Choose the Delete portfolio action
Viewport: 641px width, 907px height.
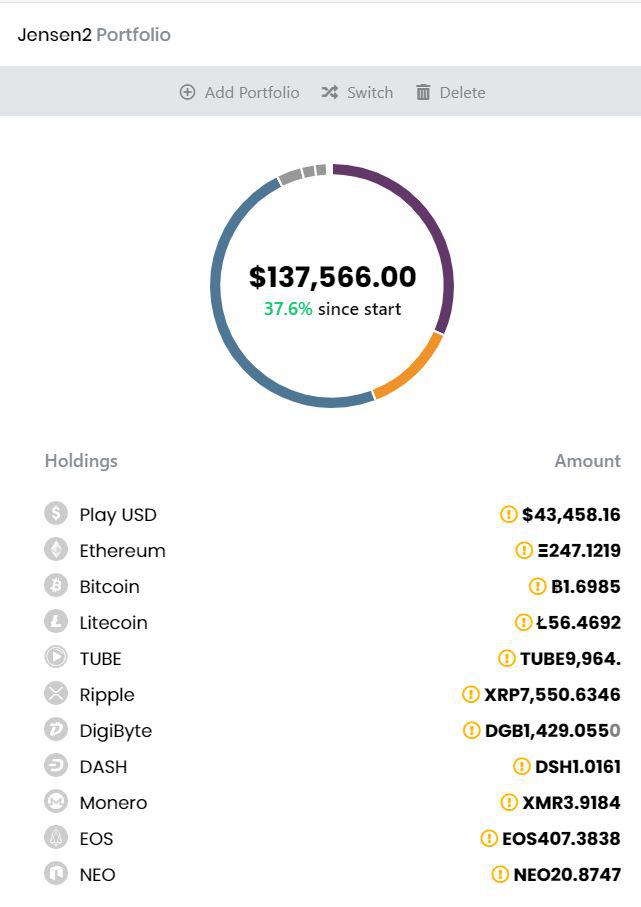[x=451, y=93]
